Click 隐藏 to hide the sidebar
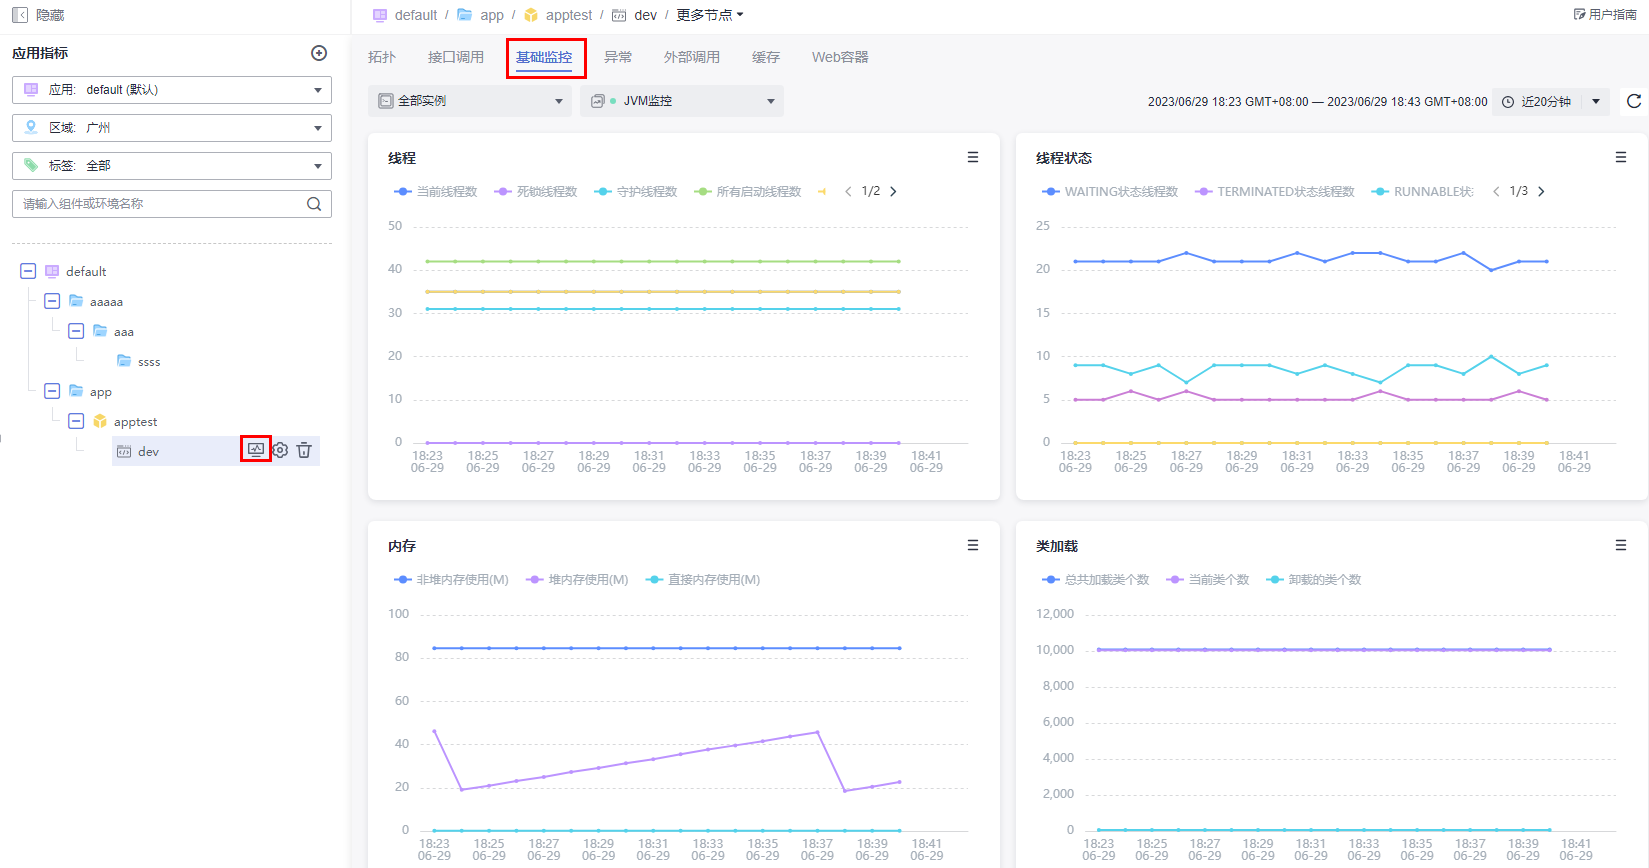1649x868 pixels. [x=38, y=15]
